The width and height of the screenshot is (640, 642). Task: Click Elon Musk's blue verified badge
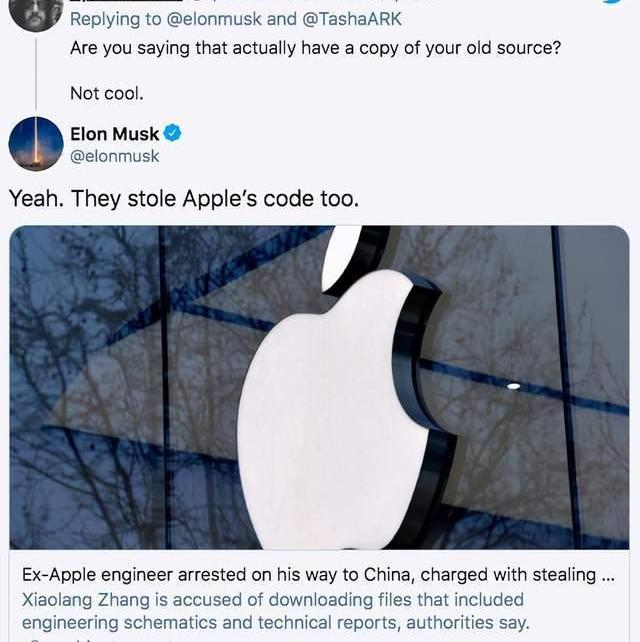(172, 133)
